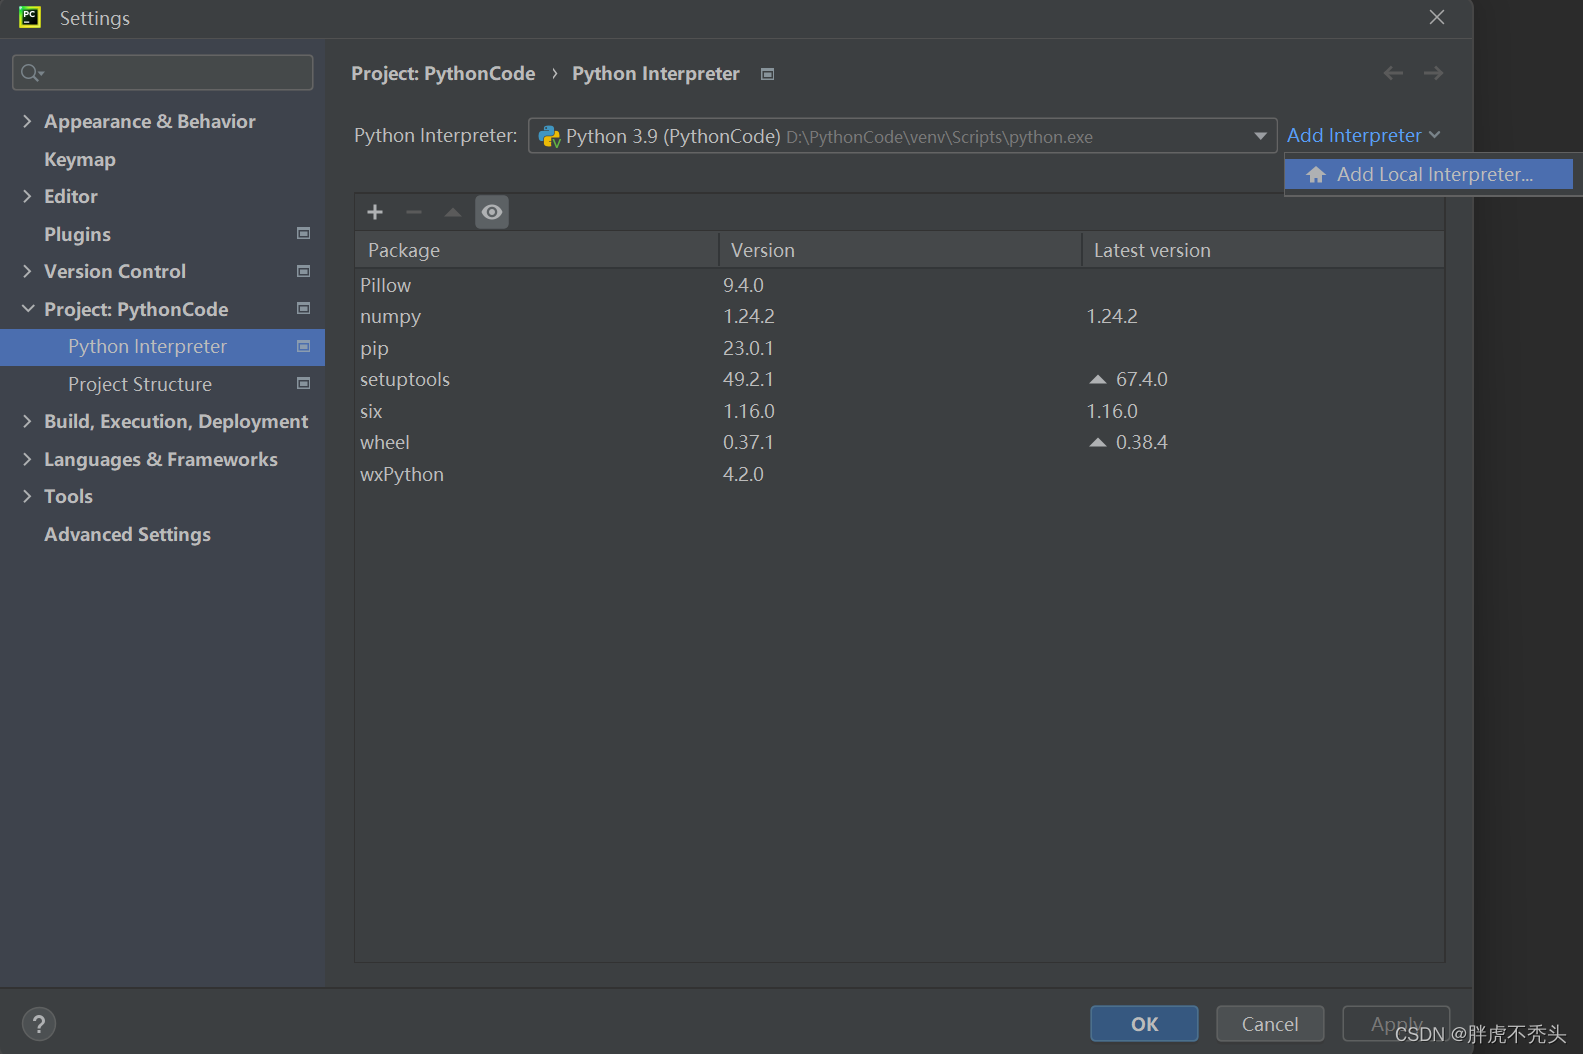Expand the Editor section

[27, 196]
